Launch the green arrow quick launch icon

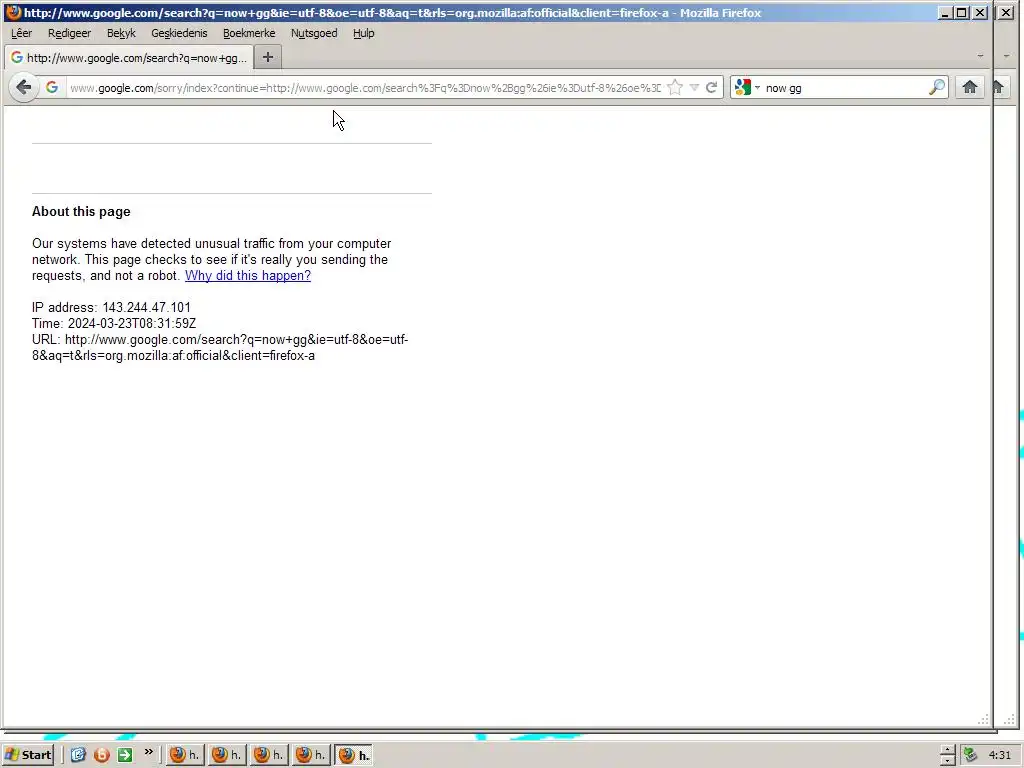pos(124,755)
